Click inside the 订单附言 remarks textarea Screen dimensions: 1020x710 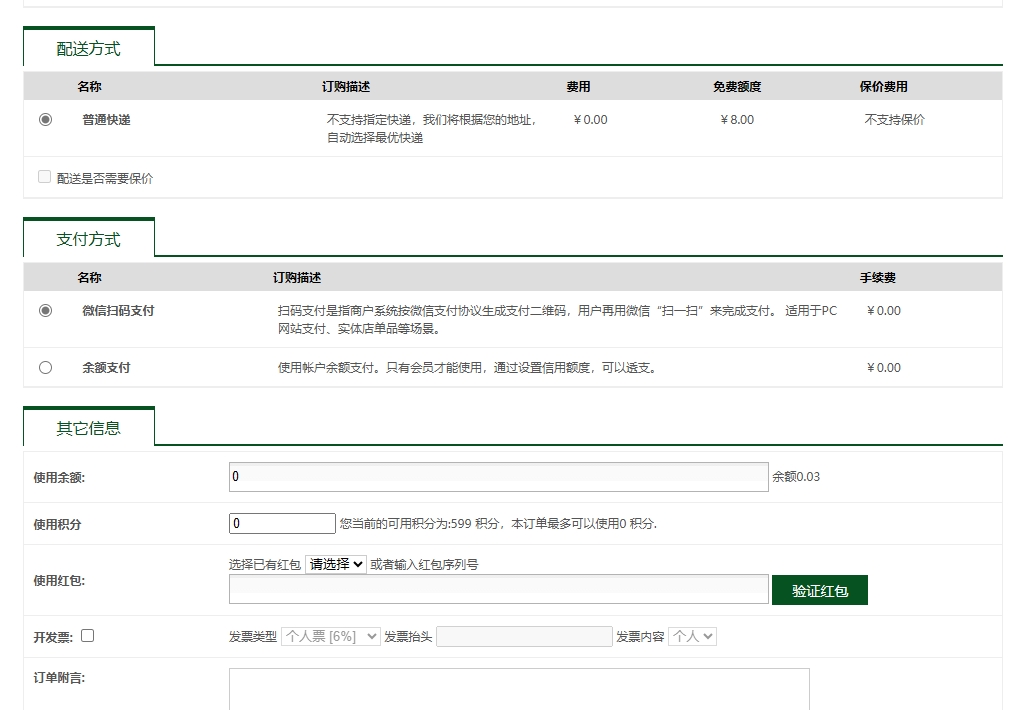pos(519,690)
